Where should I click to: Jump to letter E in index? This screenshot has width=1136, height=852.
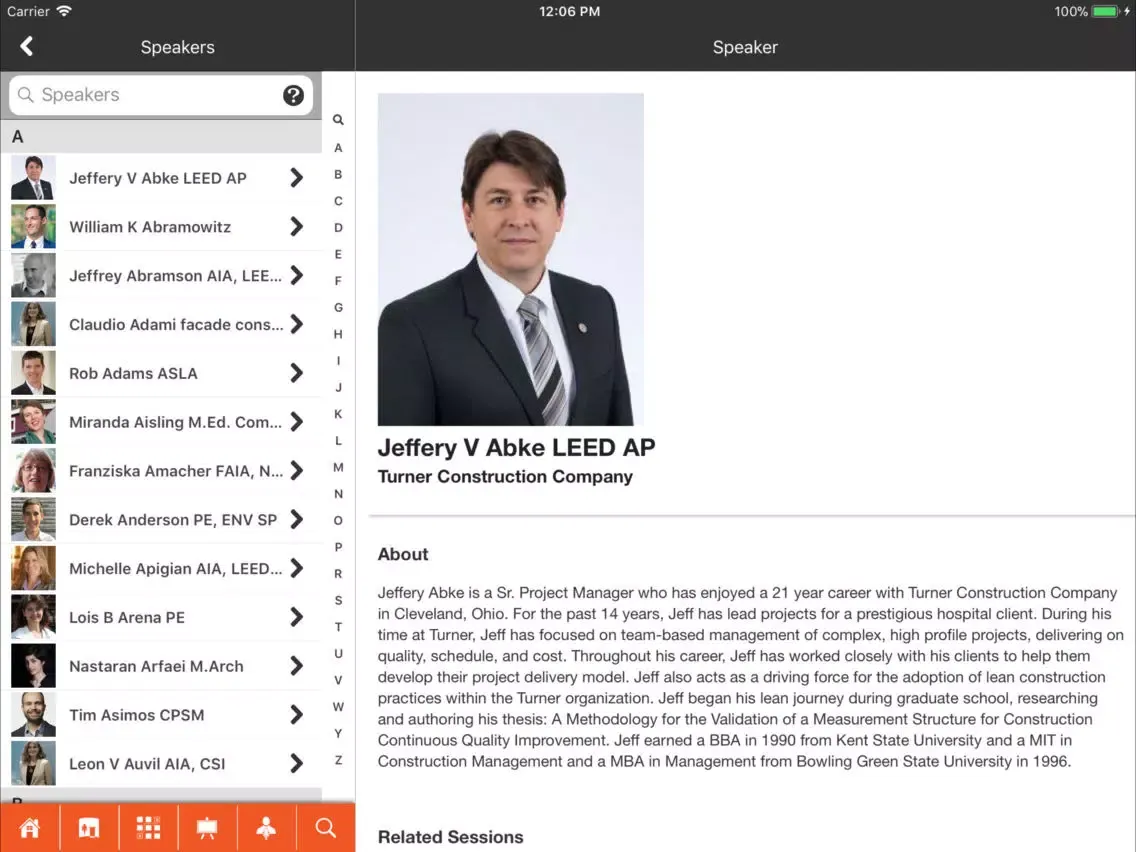click(x=338, y=254)
